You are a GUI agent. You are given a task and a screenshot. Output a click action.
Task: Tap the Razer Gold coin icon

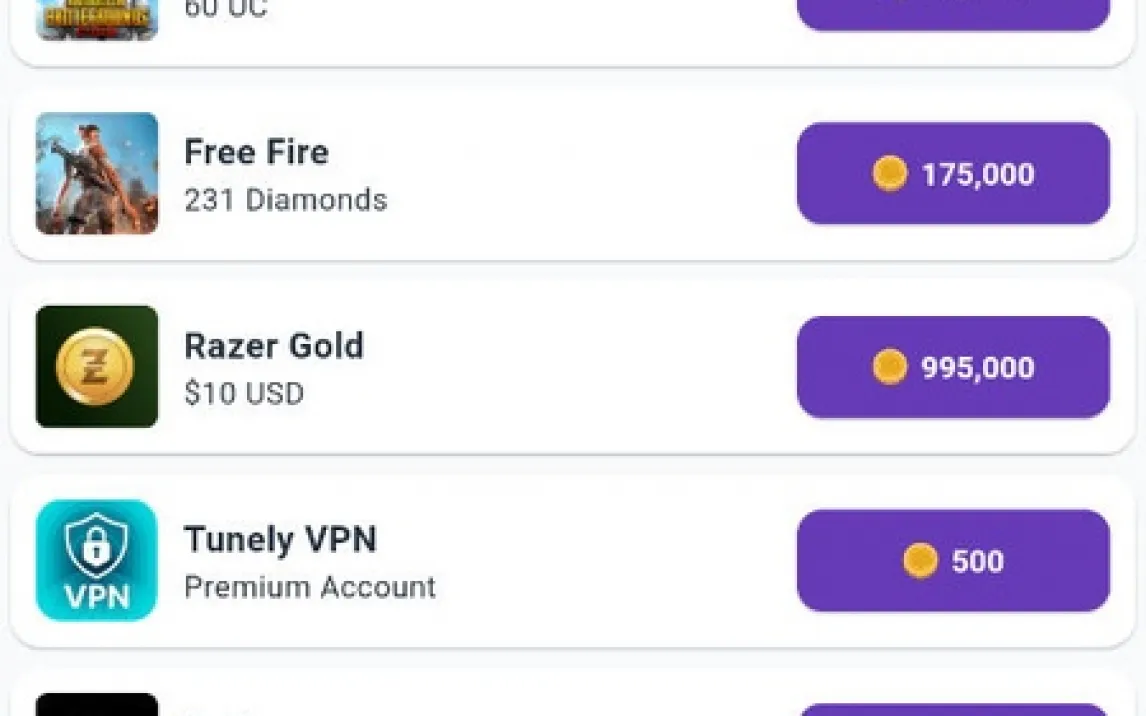pyautogui.click(x=97, y=366)
